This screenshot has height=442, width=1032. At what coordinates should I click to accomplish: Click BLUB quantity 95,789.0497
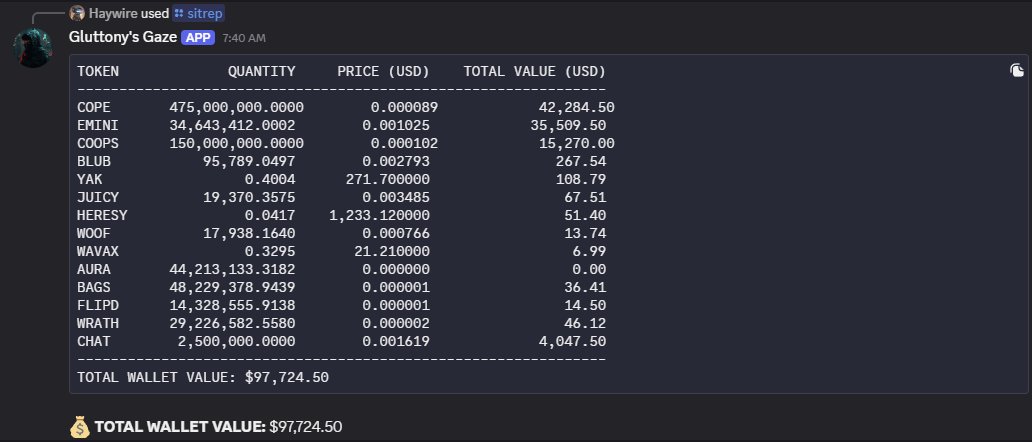tap(249, 161)
